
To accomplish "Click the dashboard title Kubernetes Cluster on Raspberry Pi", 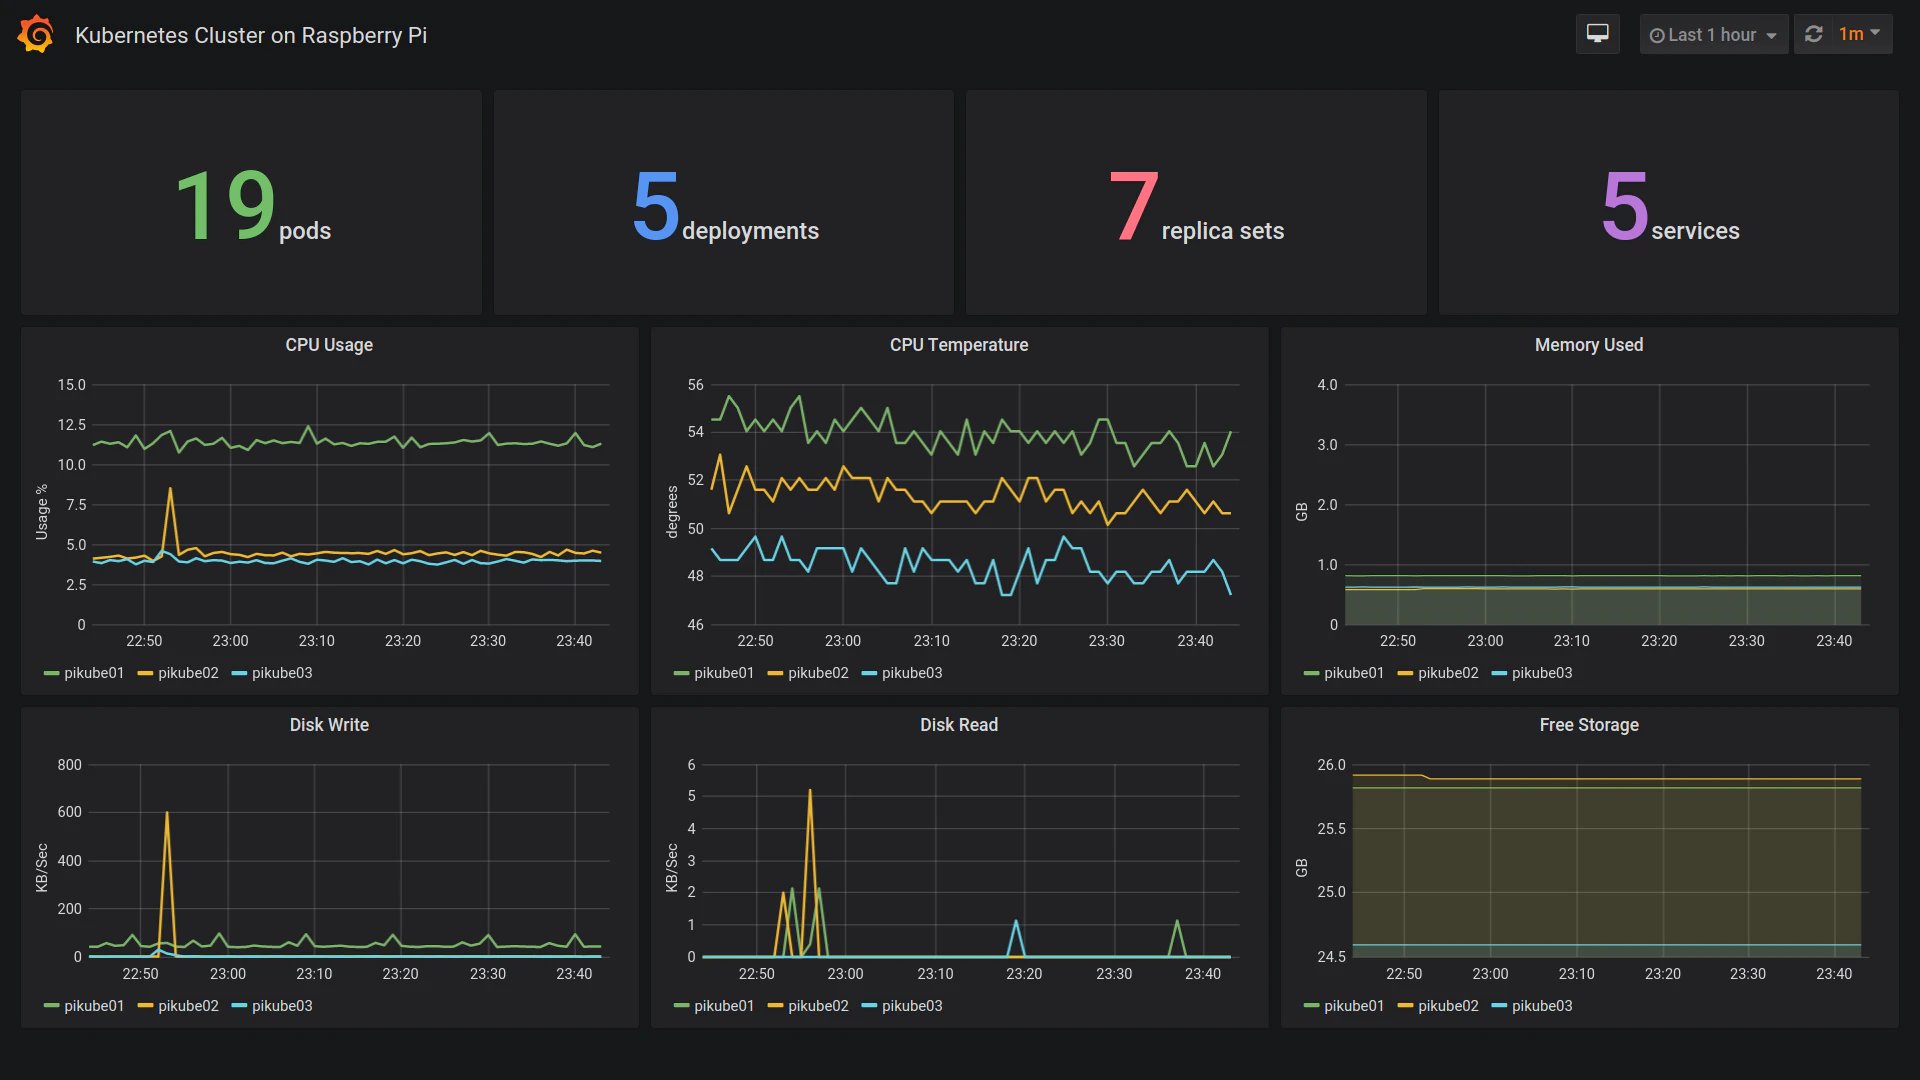I will point(251,35).
